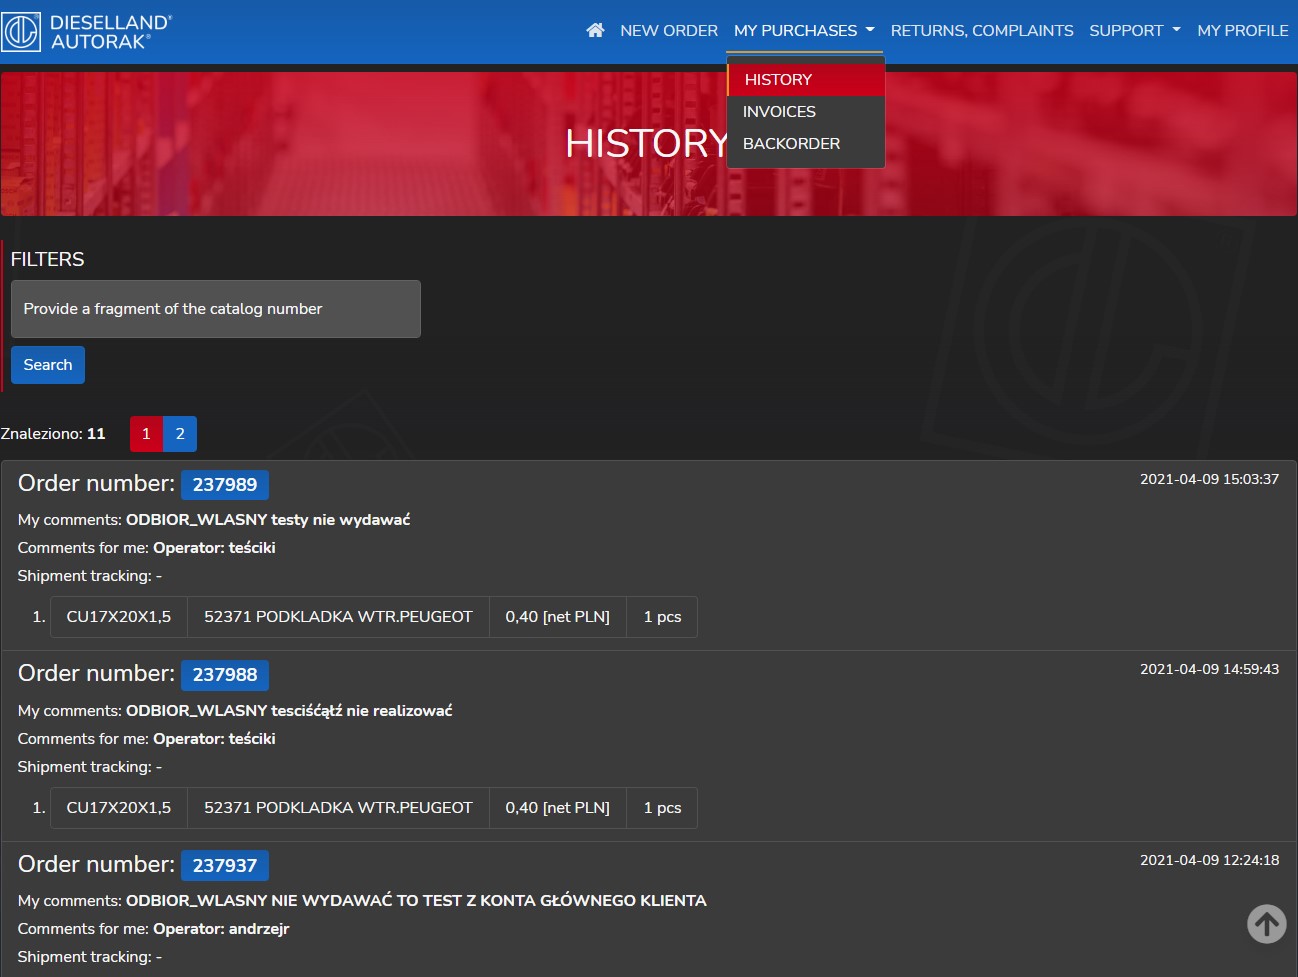Viewport: 1298px width, 977px height.
Task: Click timestamp 2021-04-09 15:03:37
Action: pyautogui.click(x=1209, y=479)
